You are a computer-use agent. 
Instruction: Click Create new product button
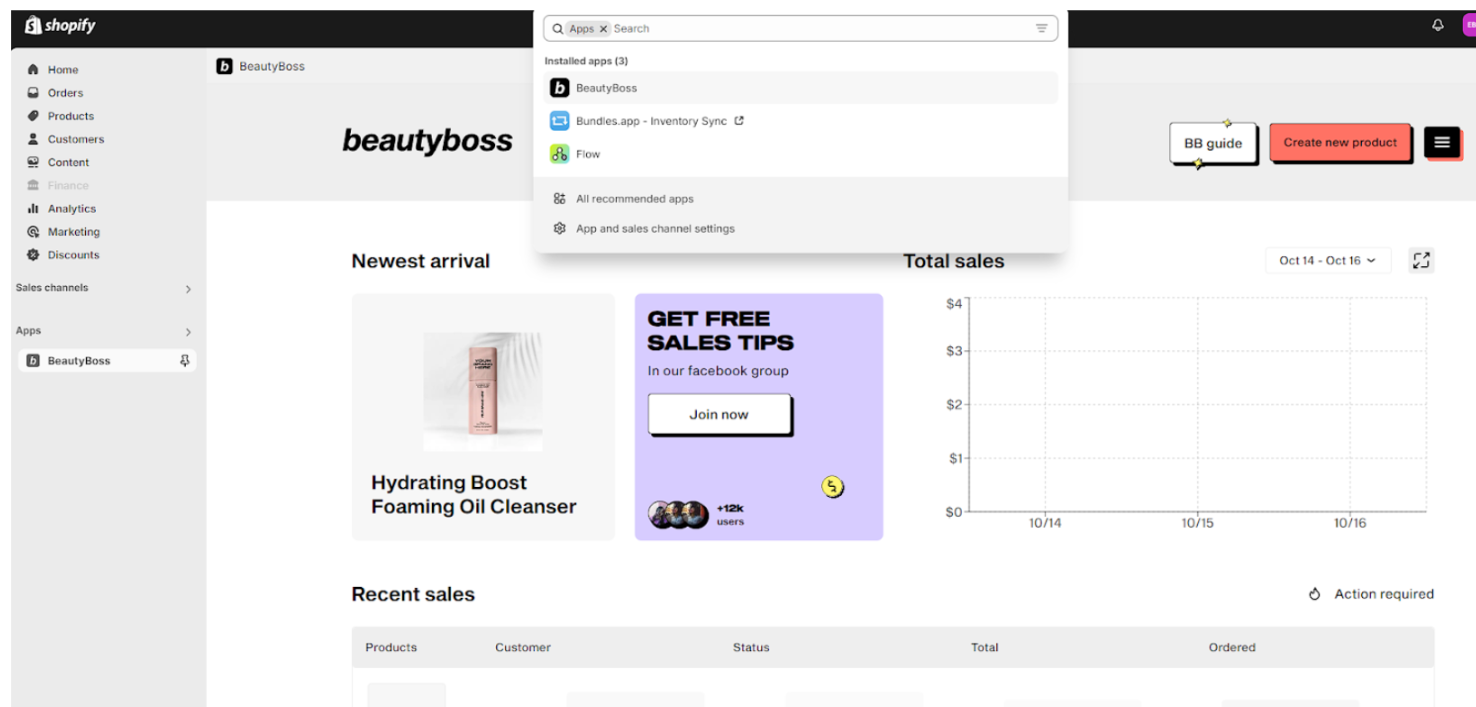click(1339, 143)
